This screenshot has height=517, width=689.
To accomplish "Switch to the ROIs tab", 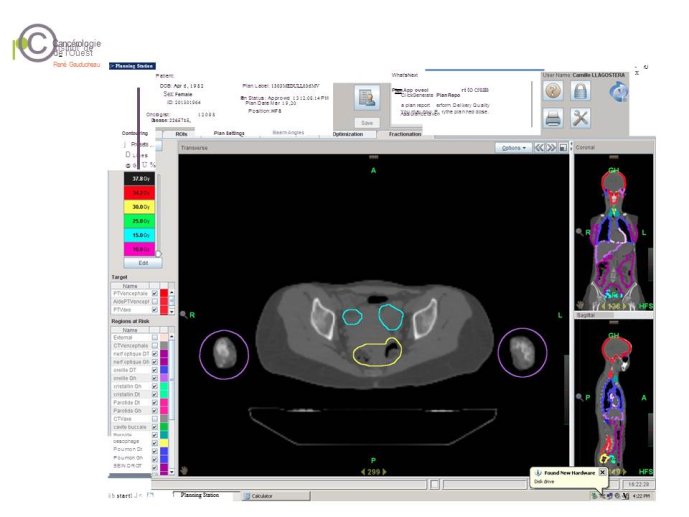I will pos(181,134).
